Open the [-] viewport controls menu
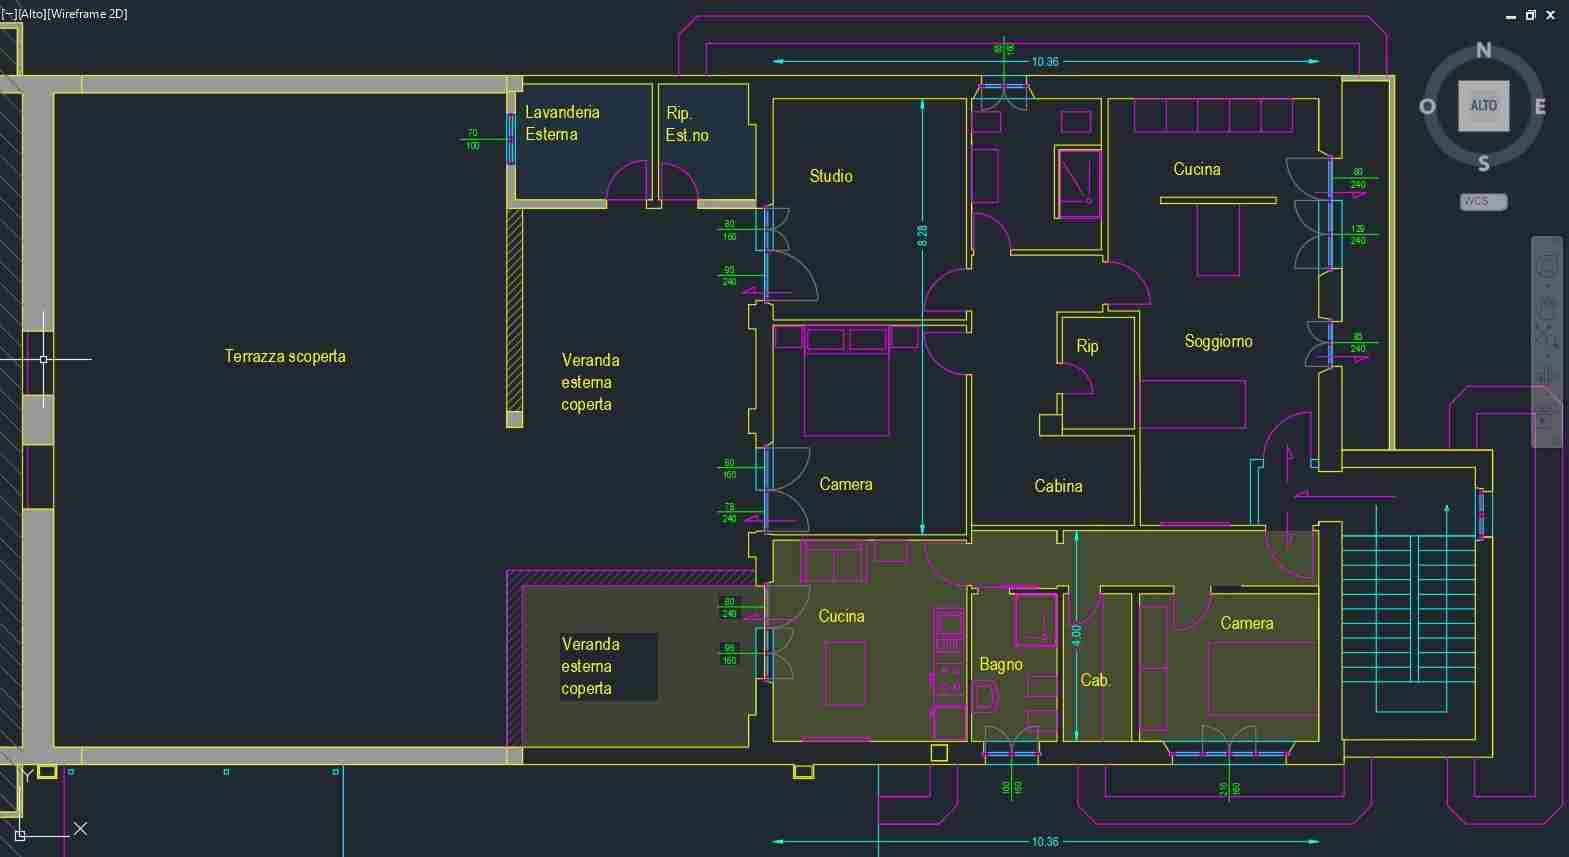Image resolution: width=1569 pixels, height=857 pixels. click(x=9, y=14)
